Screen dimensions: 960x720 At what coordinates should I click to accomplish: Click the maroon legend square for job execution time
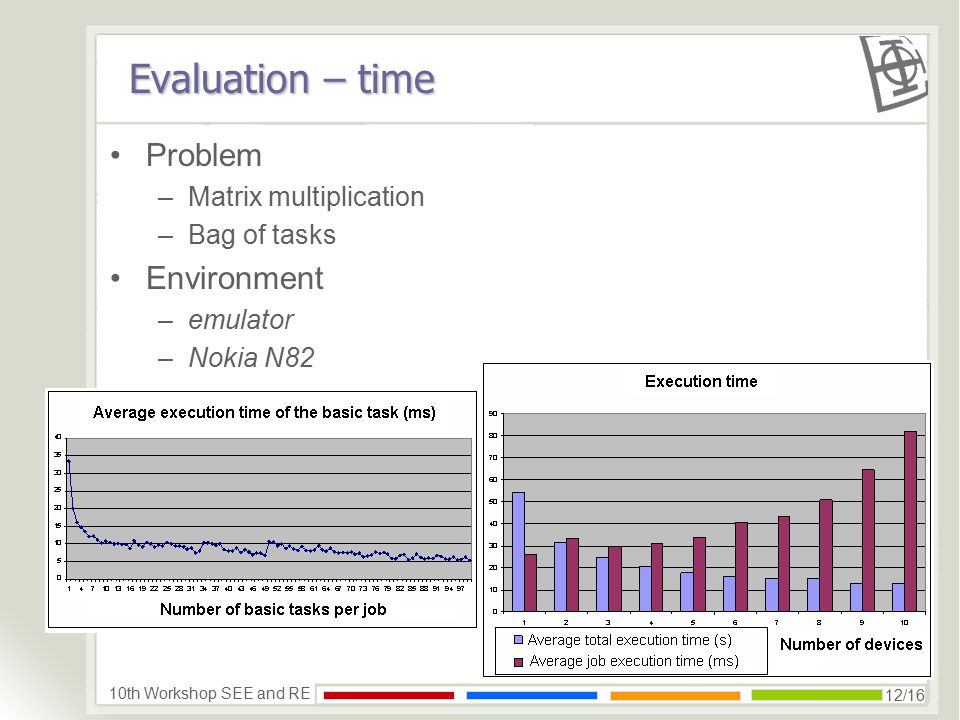(518, 662)
